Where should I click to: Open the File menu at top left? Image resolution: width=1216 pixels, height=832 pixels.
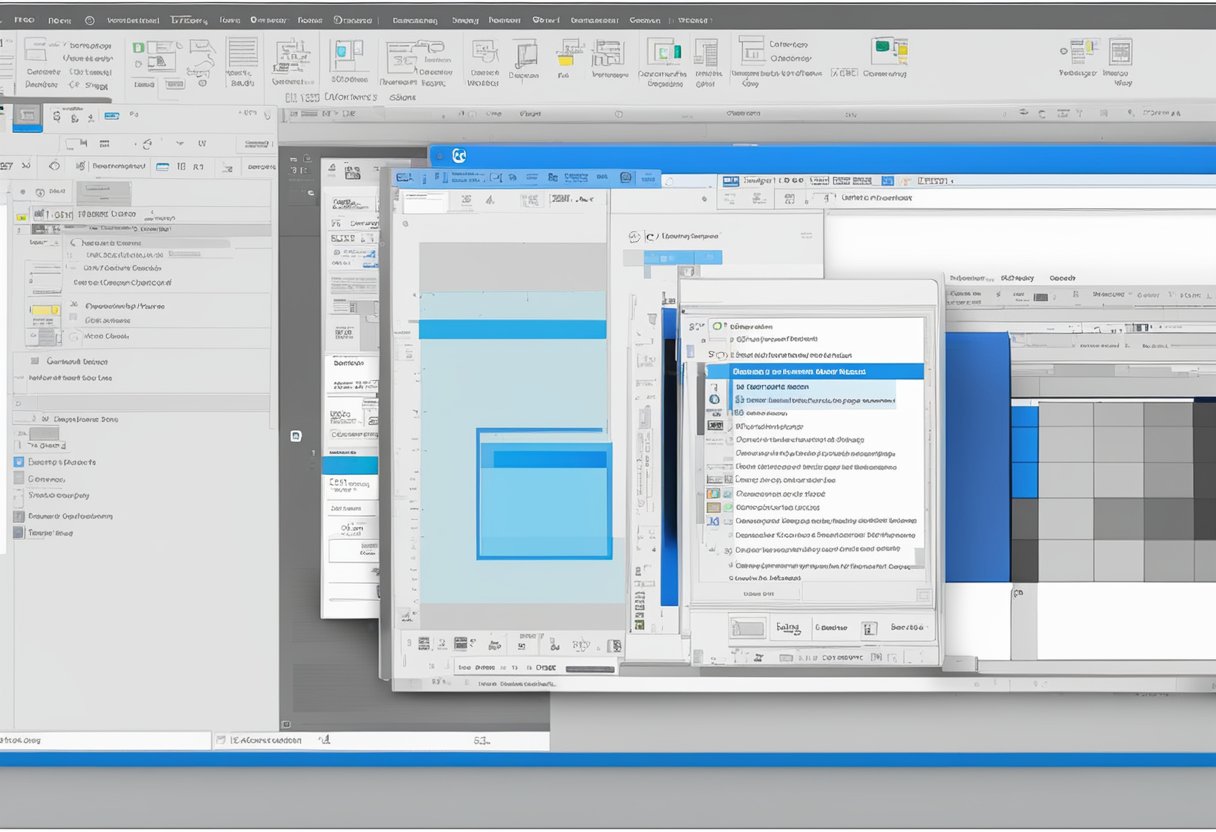(20, 19)
